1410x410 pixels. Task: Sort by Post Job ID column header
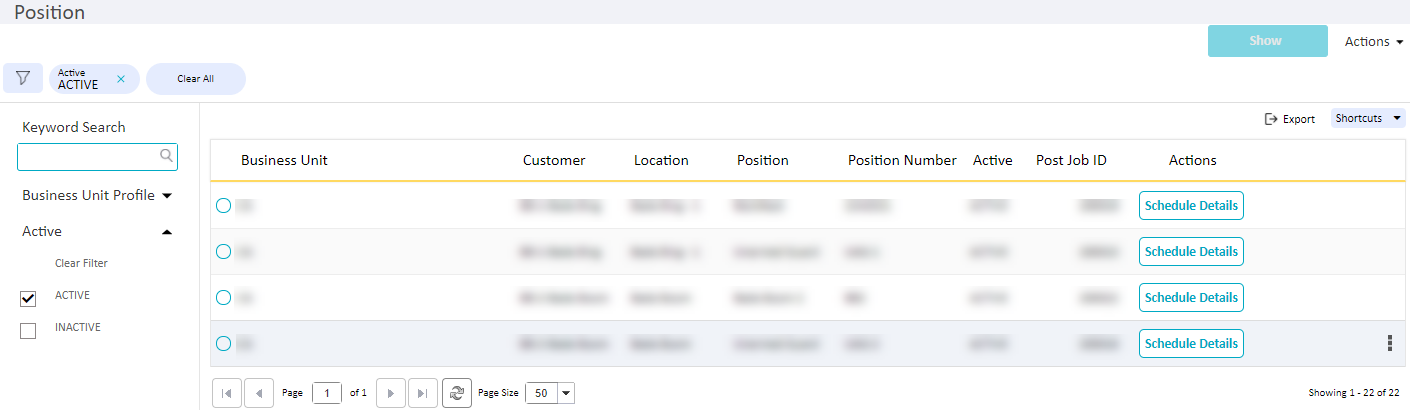coord(1071,160)
